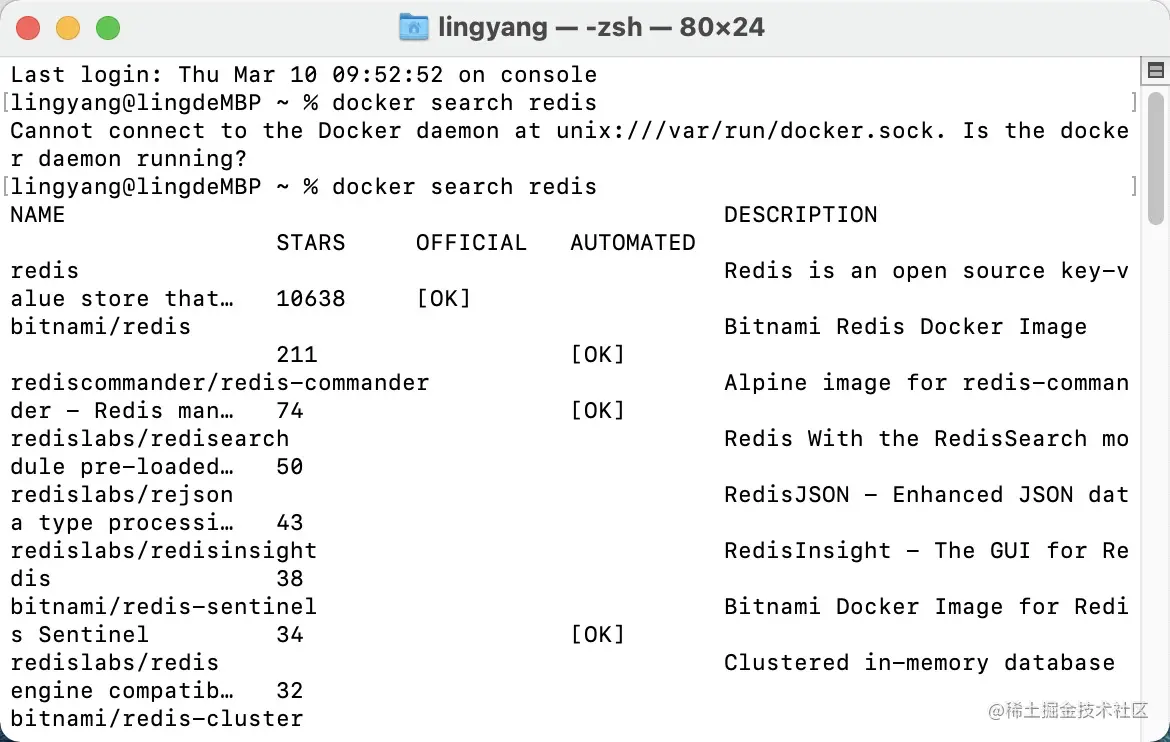Screen dimensions: 1170x742
Task: Click the 10638 star count
Action: click(310, 299)
